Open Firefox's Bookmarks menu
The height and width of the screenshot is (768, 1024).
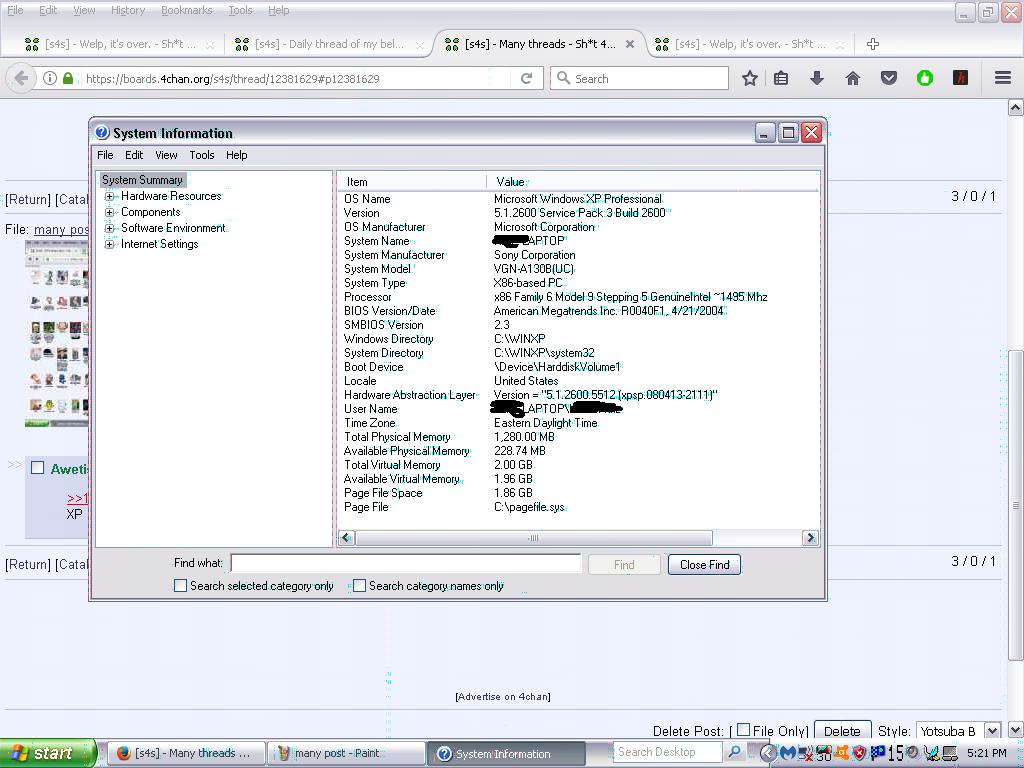pyautogui.click(x=187, y=10)
